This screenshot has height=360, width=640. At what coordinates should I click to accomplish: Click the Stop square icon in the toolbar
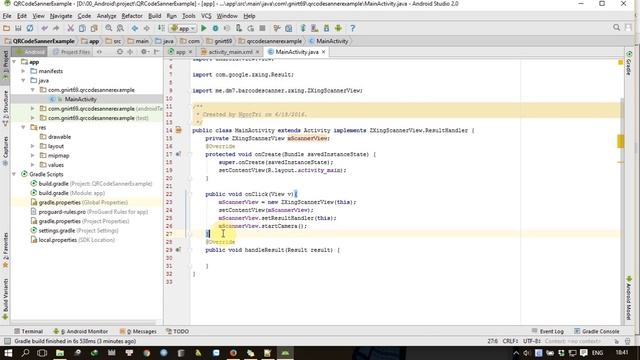pyautogui.click(x=262, y=28)
